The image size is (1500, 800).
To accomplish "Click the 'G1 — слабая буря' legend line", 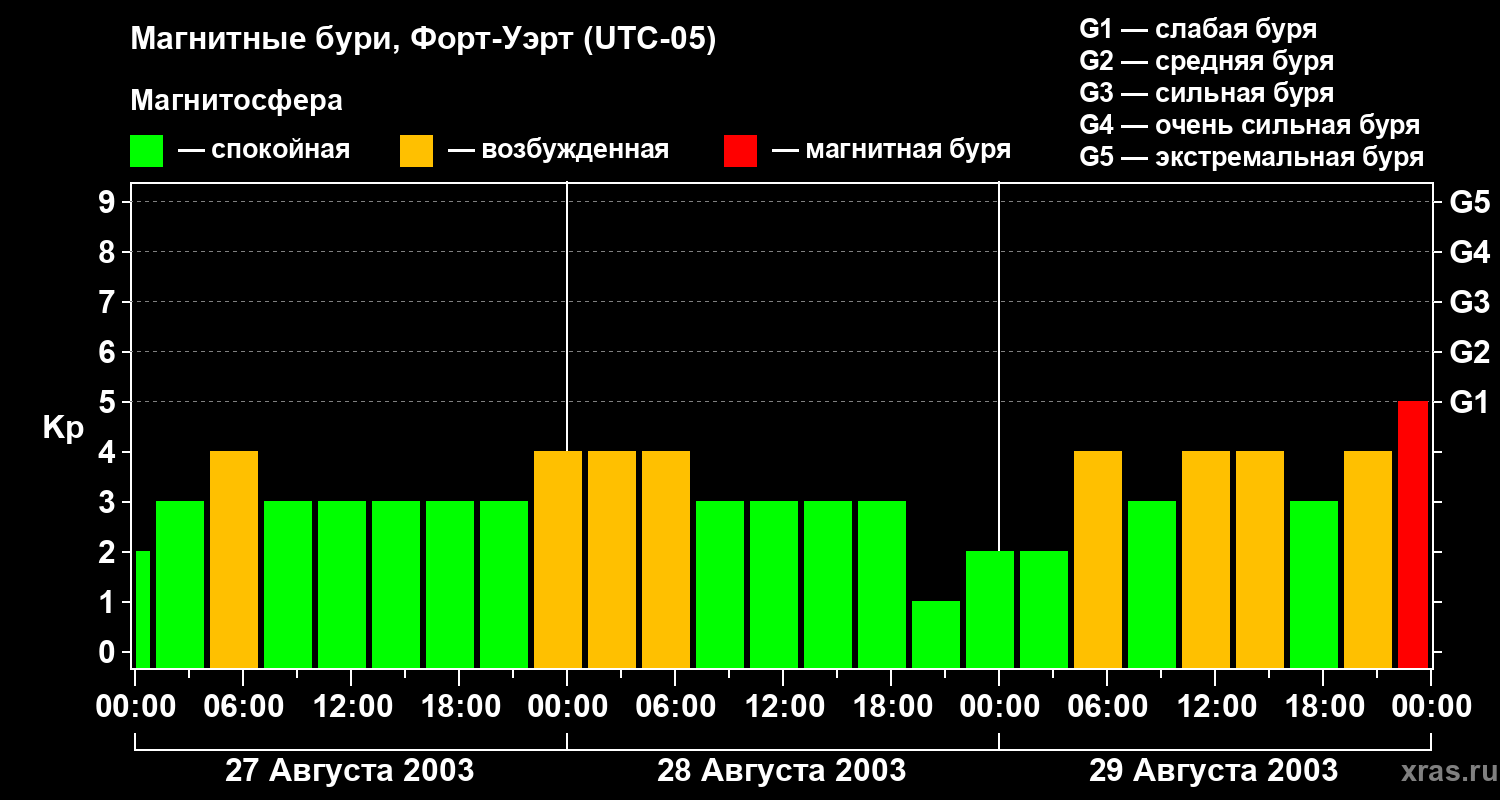I will 1198,29.
